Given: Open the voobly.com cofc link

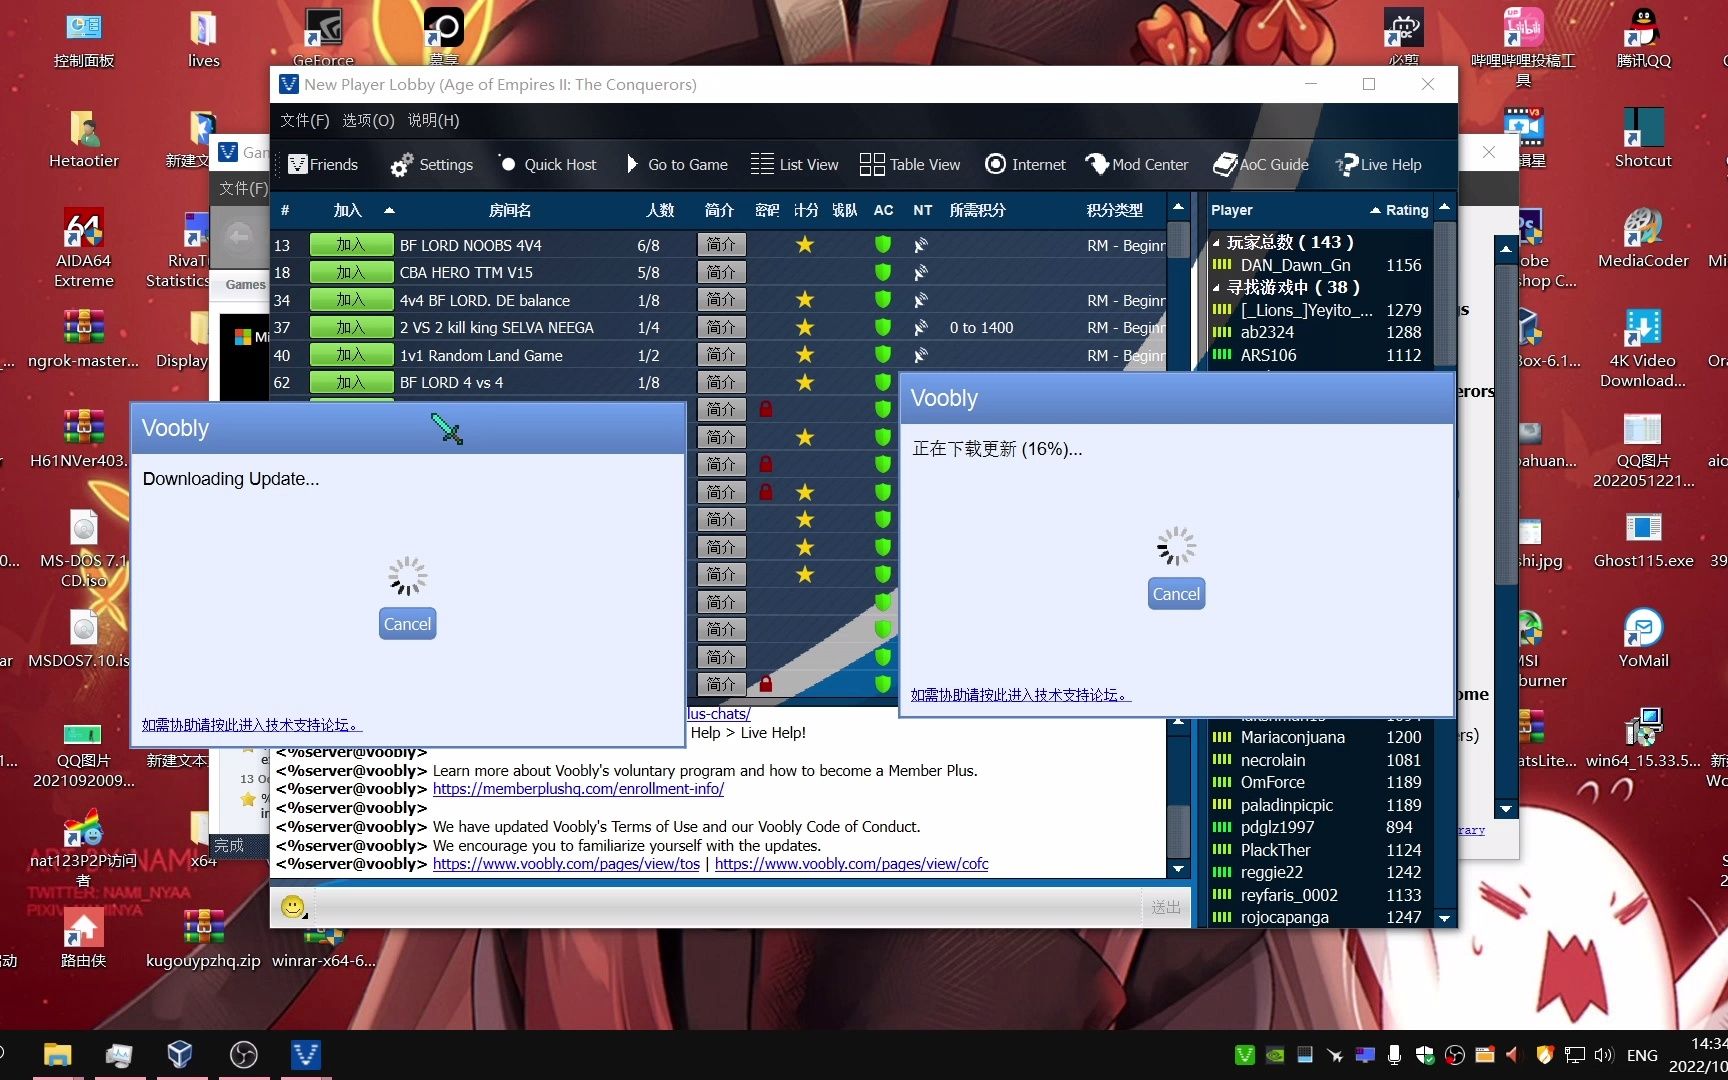Looking at the screenshot, I should 851,864.
